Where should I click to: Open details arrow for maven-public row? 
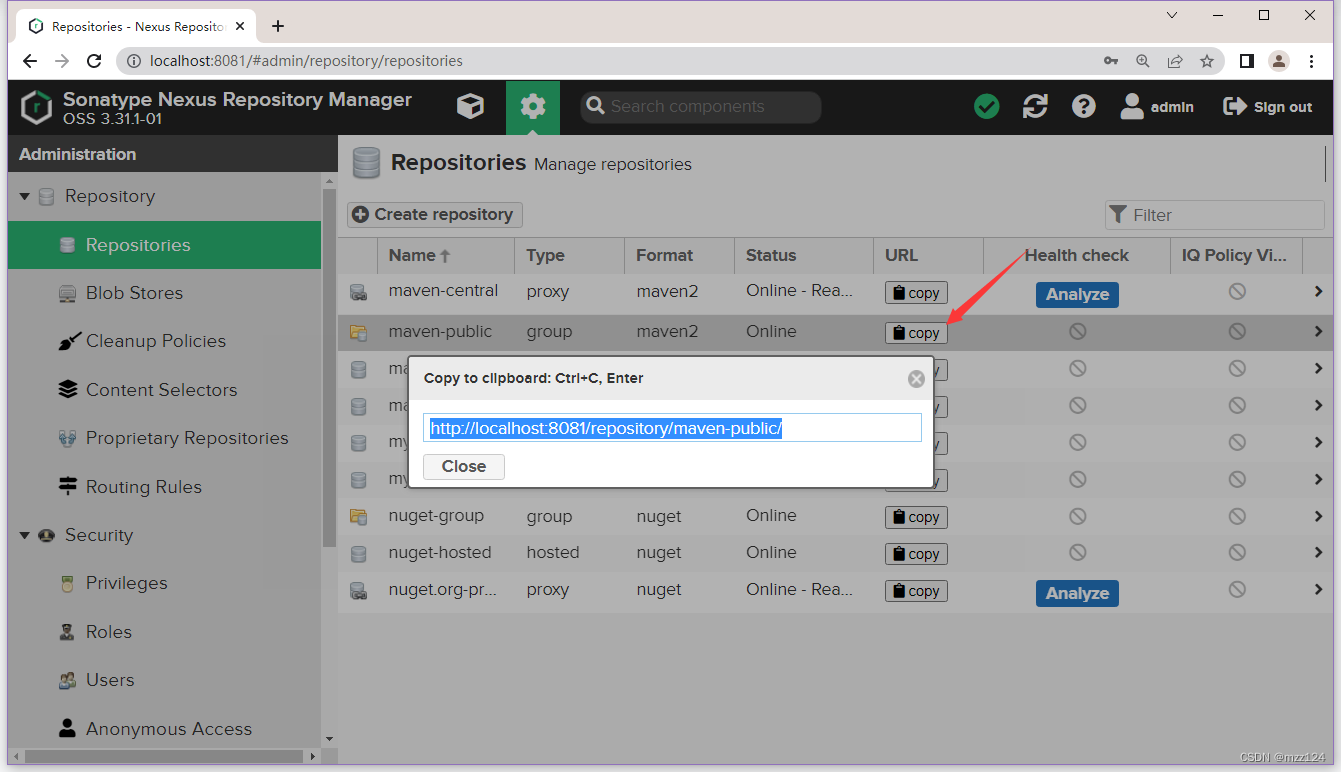click(x=1318, y=332)
